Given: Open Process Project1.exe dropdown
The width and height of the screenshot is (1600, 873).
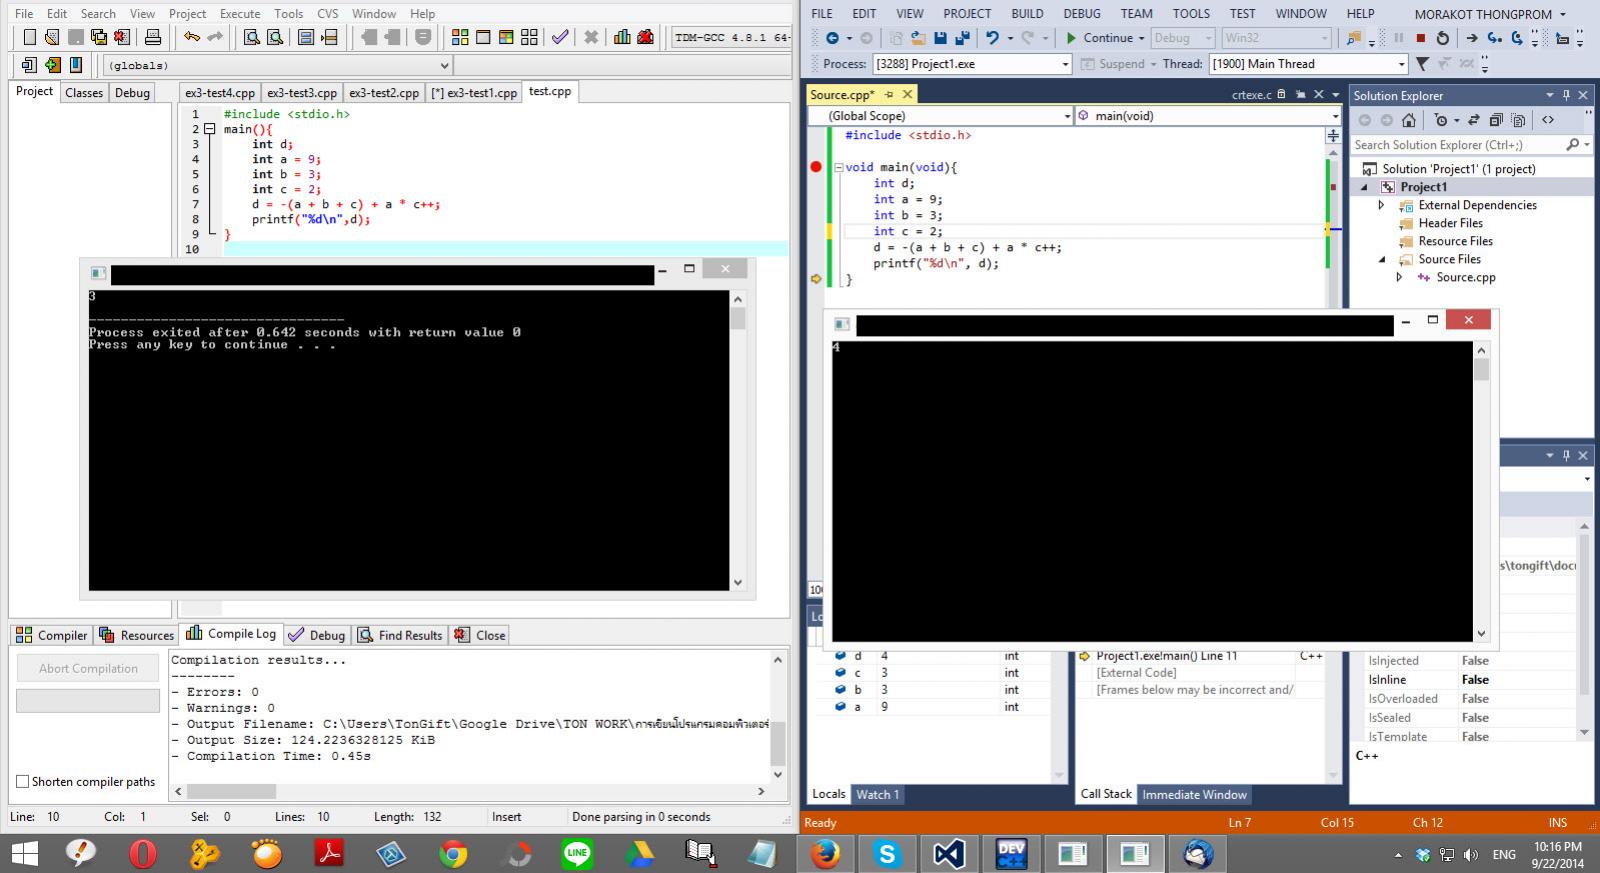Looking at the screenshot, I should click(x=1065, y=64).
